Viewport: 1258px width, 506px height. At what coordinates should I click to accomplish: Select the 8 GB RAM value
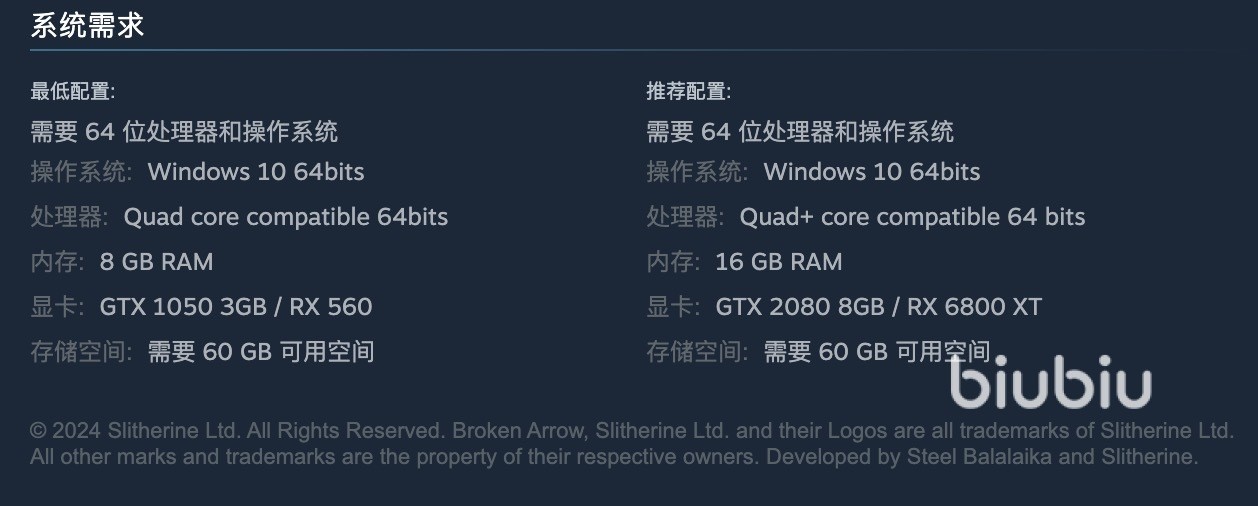(x=156, y=262)
